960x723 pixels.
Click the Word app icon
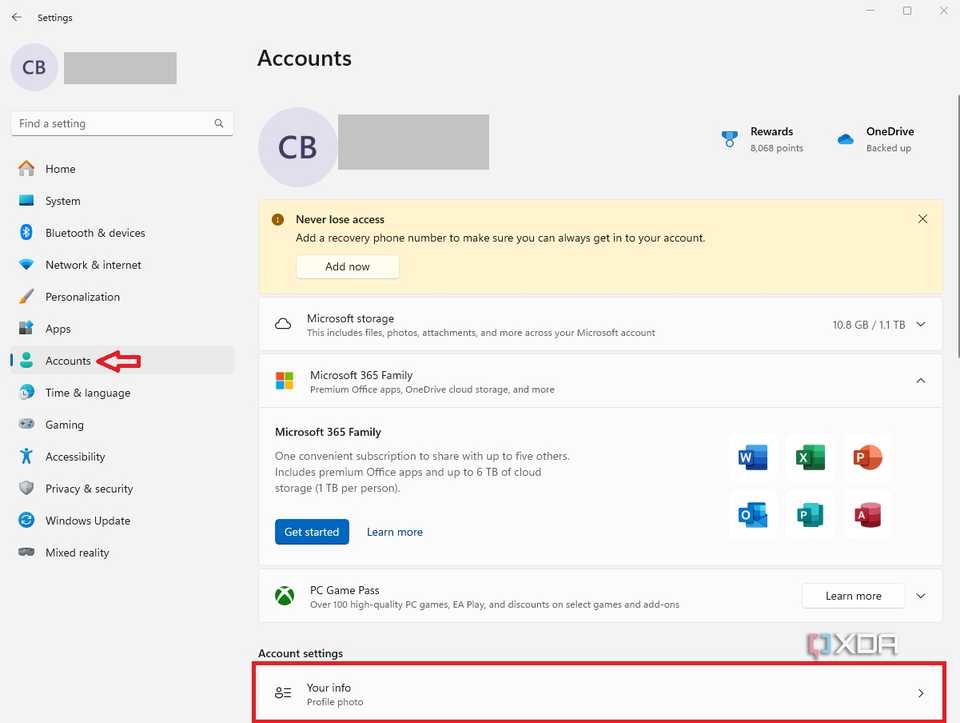[752, 458]
